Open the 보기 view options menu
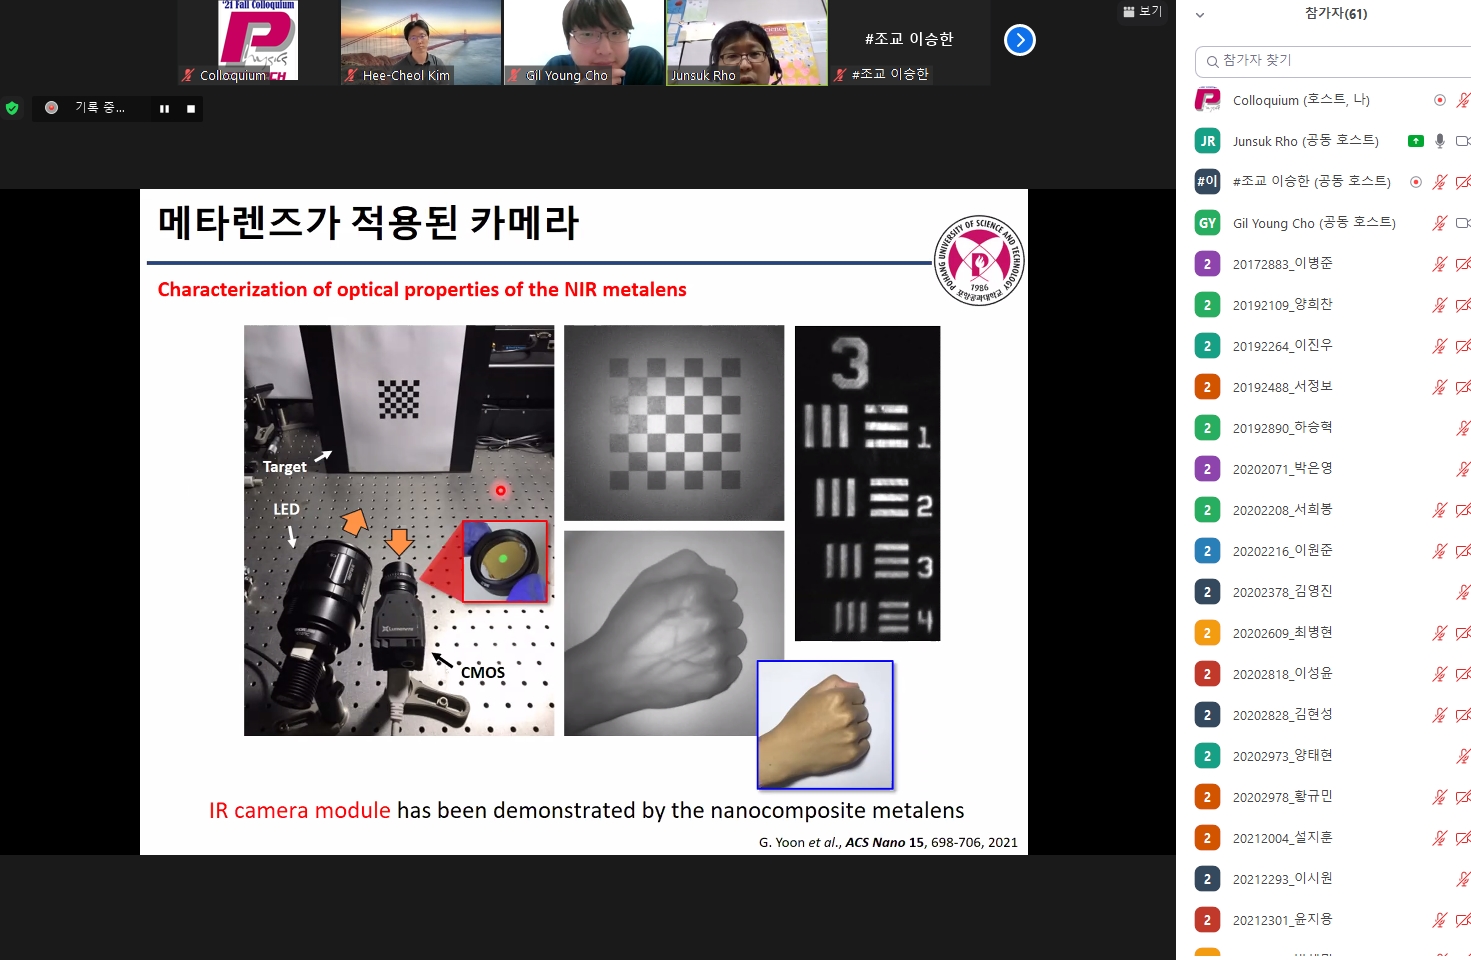 tap(1142, 12)
